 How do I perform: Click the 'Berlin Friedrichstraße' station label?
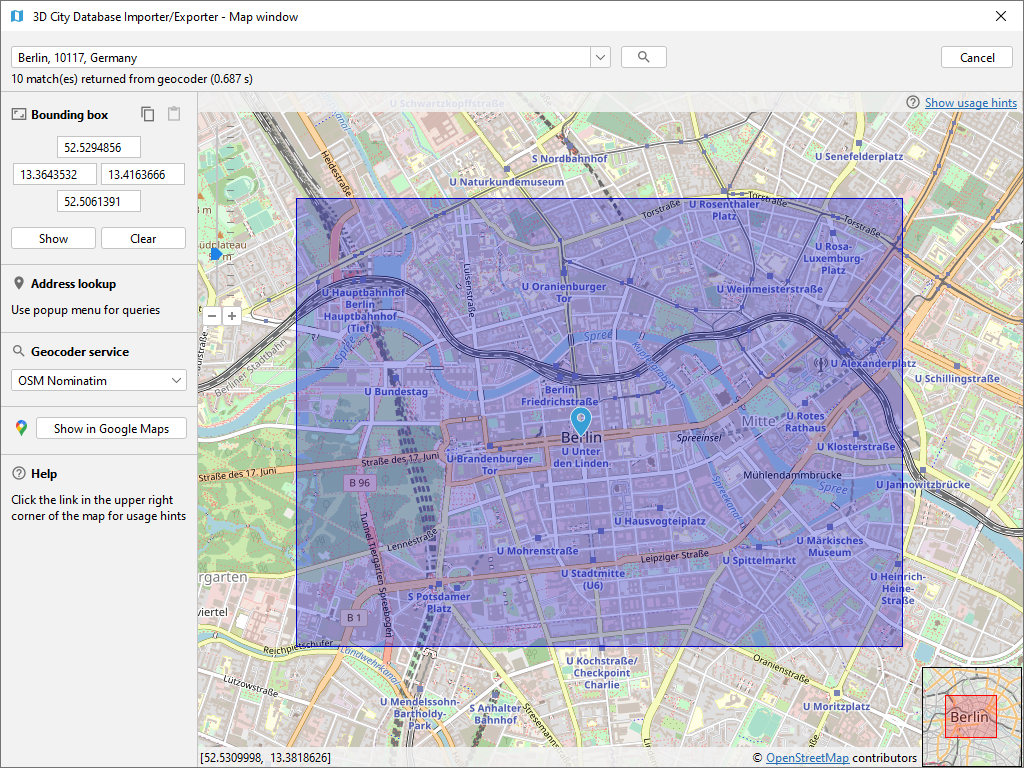click(x=560, y=395)
